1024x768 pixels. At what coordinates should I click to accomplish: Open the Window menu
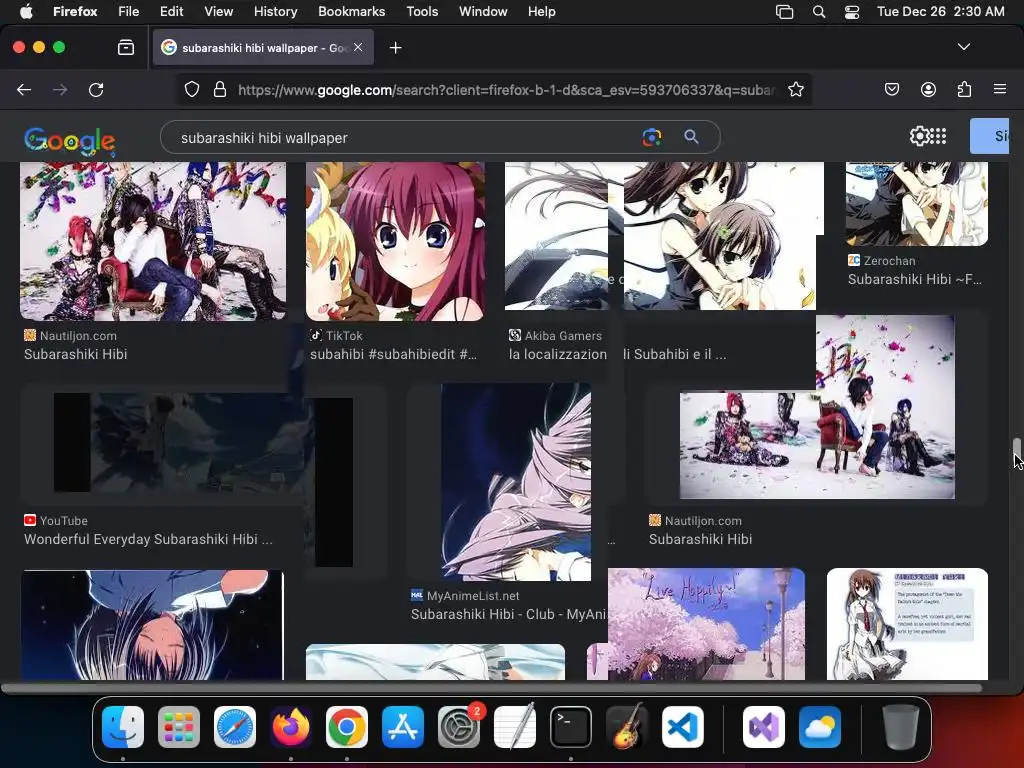tap(483, 11)
